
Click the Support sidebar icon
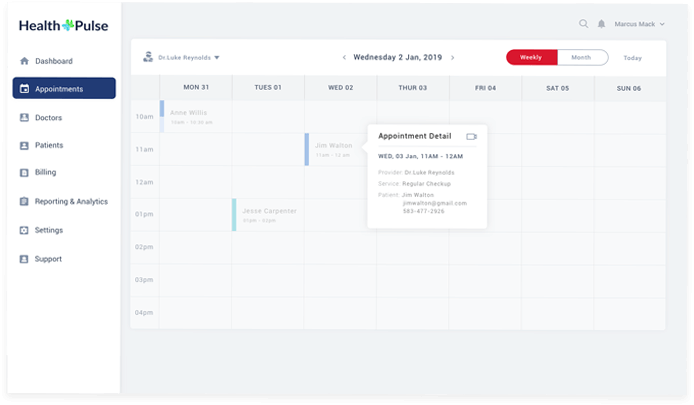[x=24, y=259]
